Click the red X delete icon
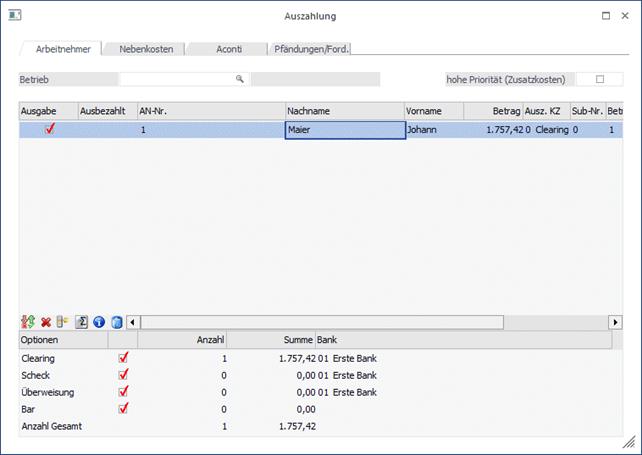Screen dimensions: 642x455 (x=45, y=322)
